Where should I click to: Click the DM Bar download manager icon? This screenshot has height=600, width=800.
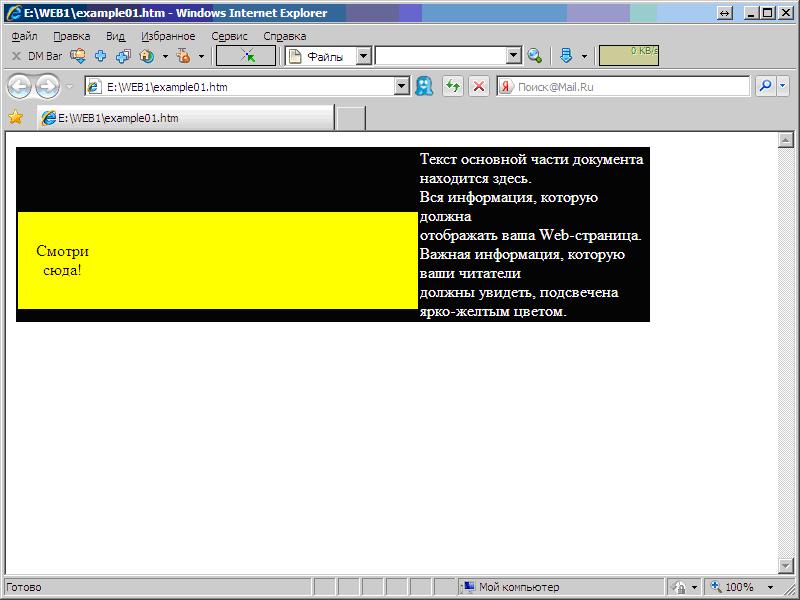point(78,56)
